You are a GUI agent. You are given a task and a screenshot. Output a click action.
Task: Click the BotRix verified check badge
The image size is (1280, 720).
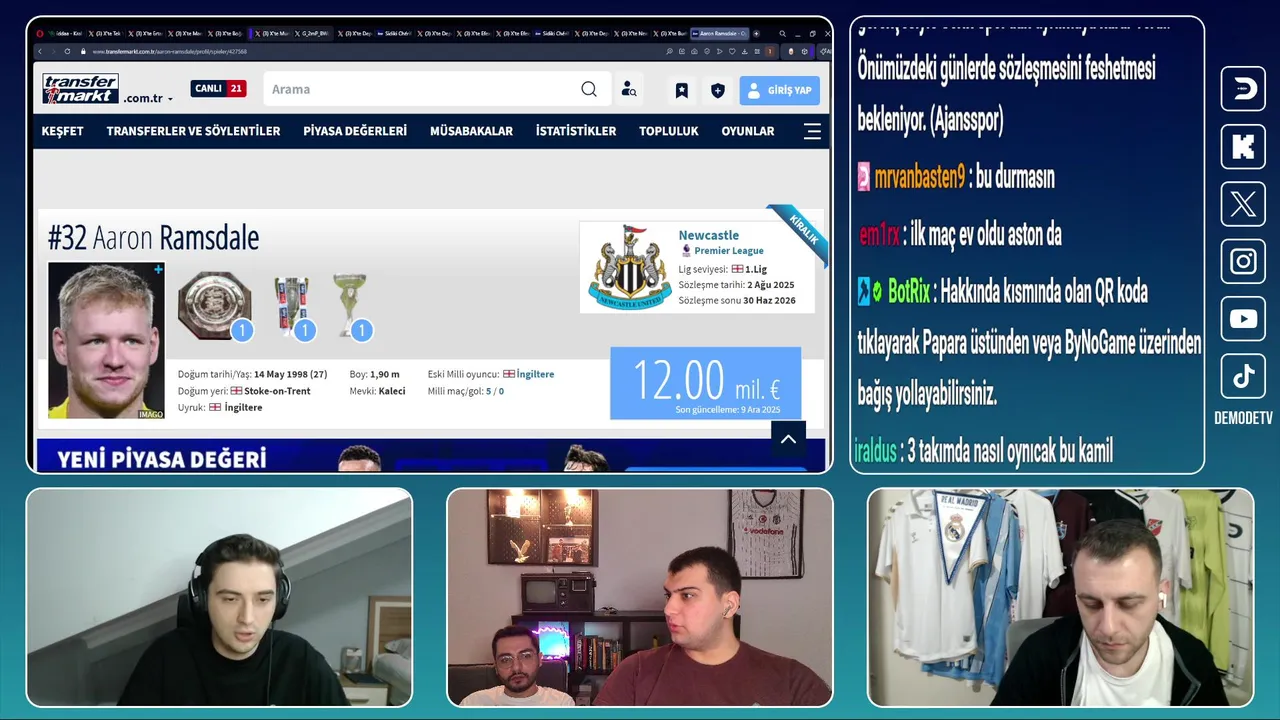pos(877,292)
